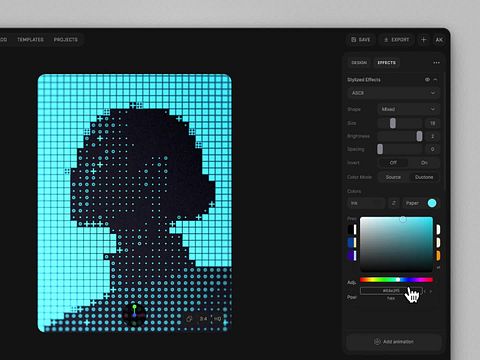Click the Size value field
The width and height of the screenshot is (480, 360).
(432, 123)
